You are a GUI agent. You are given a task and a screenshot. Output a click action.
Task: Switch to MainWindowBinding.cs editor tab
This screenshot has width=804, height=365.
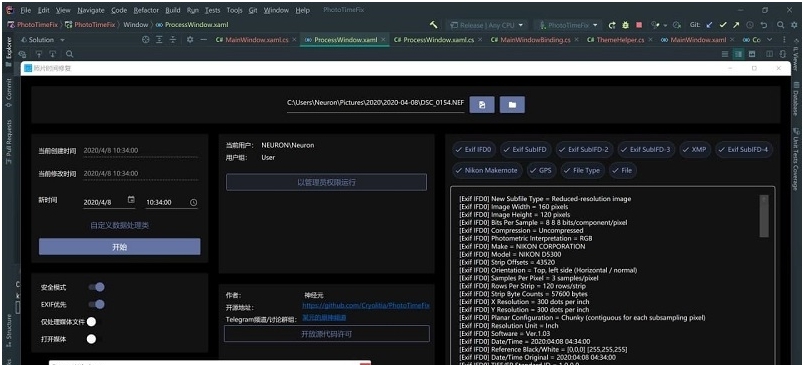(535, 40)
